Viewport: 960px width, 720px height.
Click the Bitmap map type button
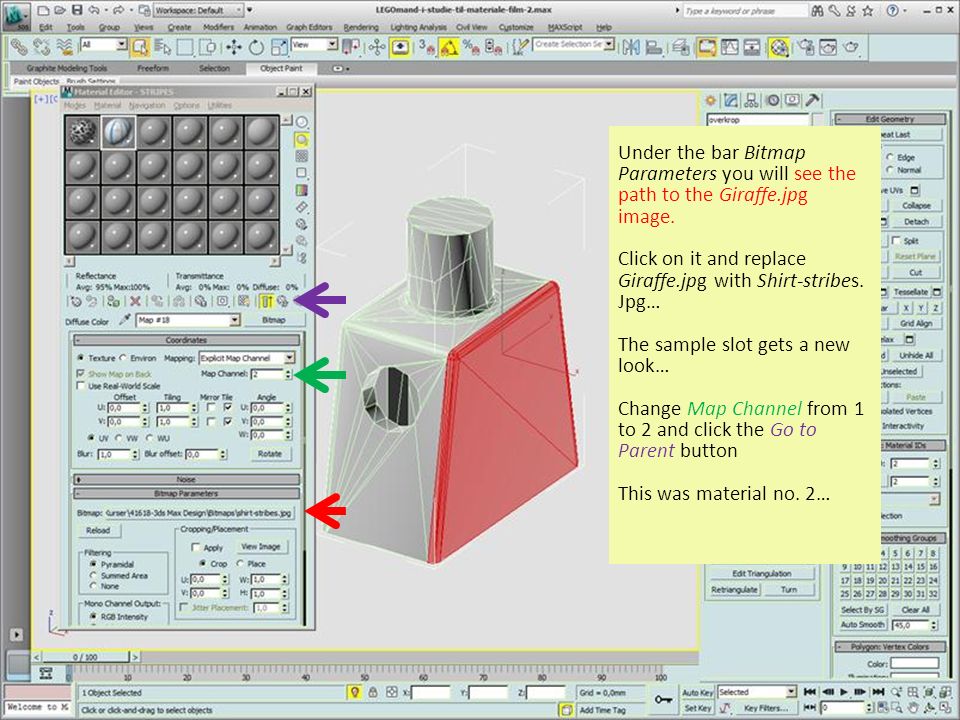274,320
